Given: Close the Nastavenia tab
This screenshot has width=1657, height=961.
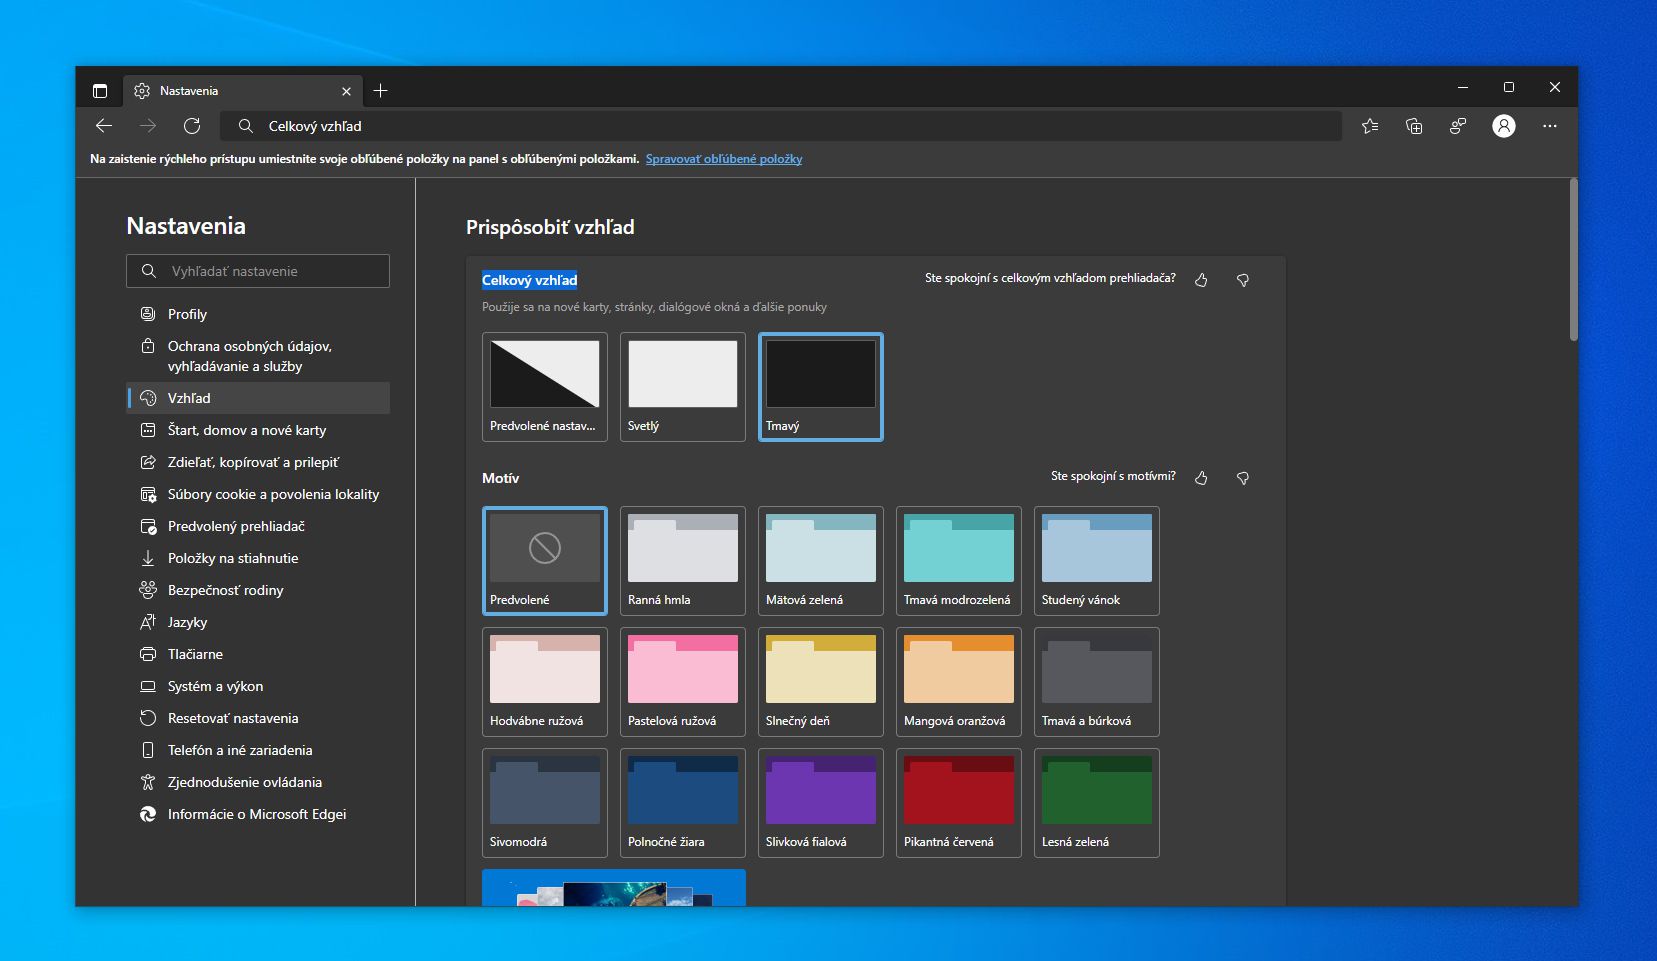Looking at the screenshot, I should 346,91.
